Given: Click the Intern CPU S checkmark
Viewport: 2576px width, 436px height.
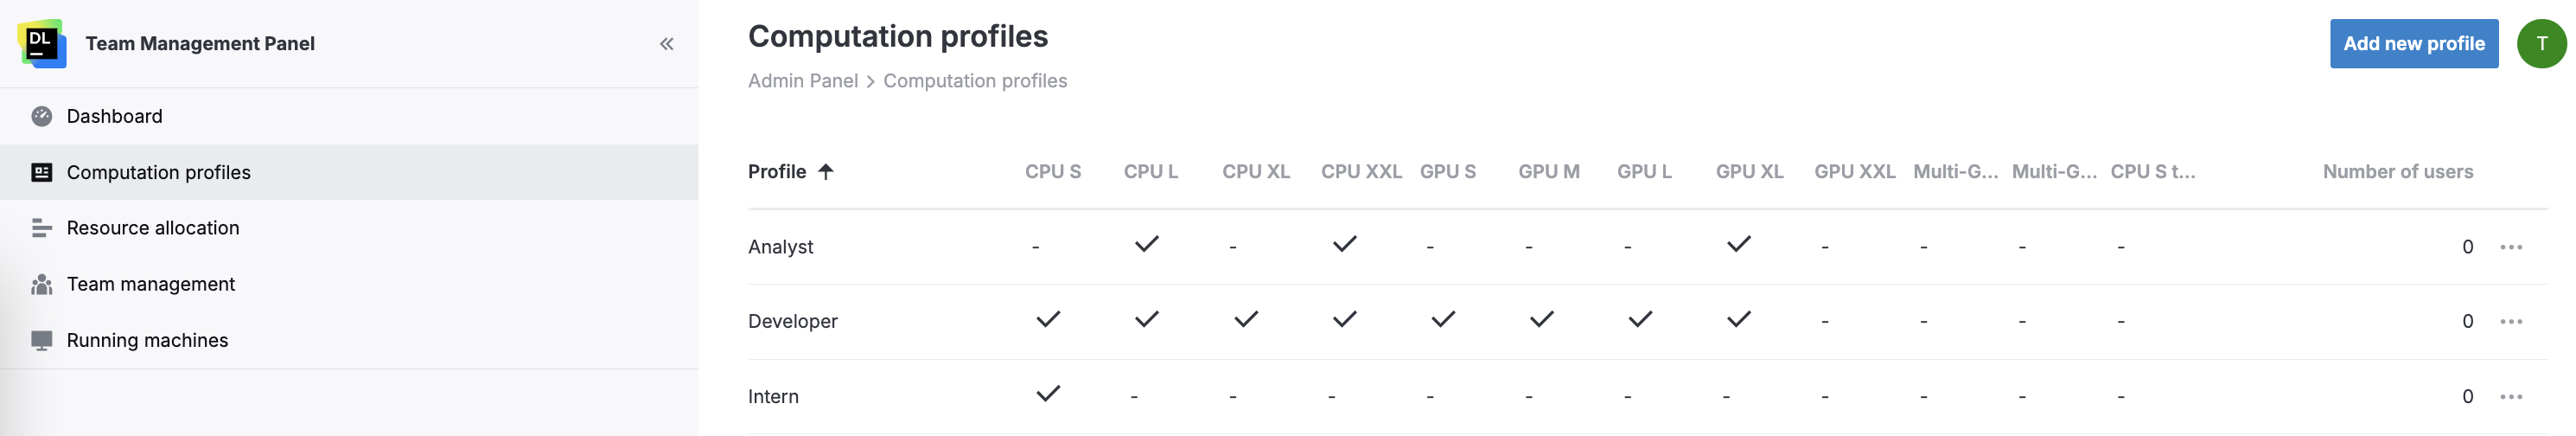Looking at the screenshot, I should (1047, 394).
